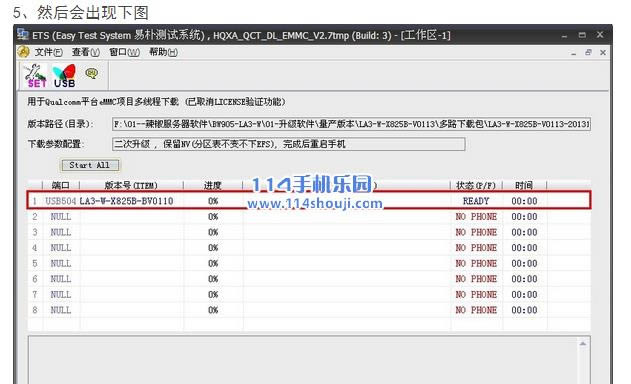Restore the inner workspace child window
Viewport: 631px width, 384px height.
[588, 52]
